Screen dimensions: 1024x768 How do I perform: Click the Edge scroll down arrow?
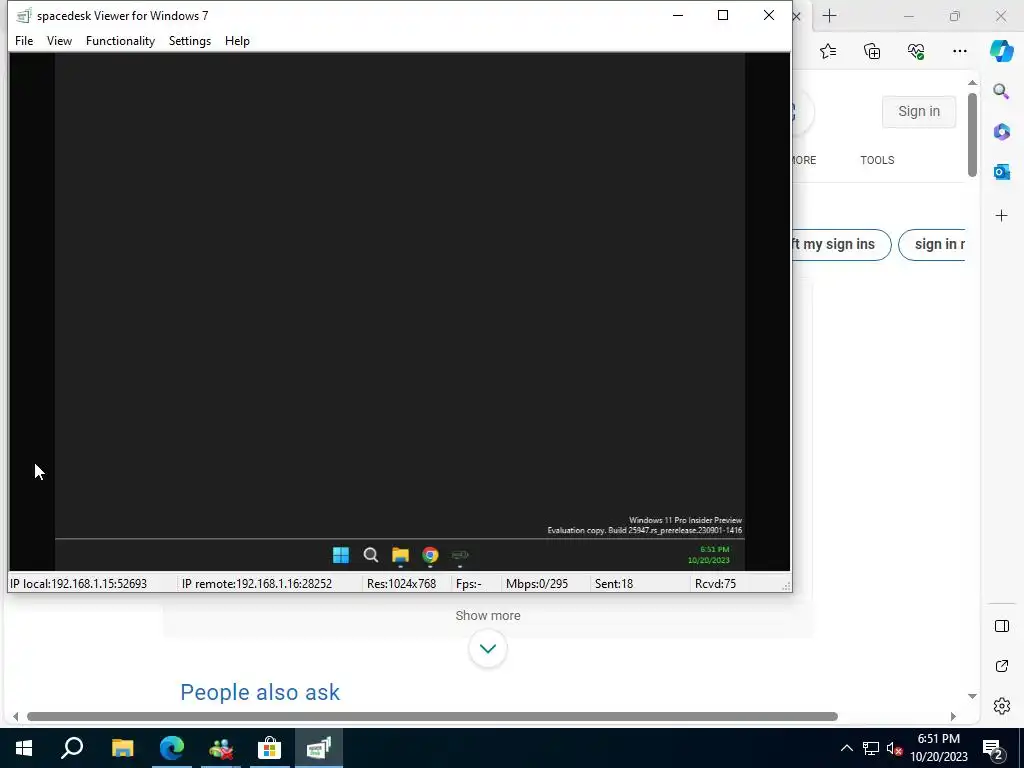tap(972, 696)
